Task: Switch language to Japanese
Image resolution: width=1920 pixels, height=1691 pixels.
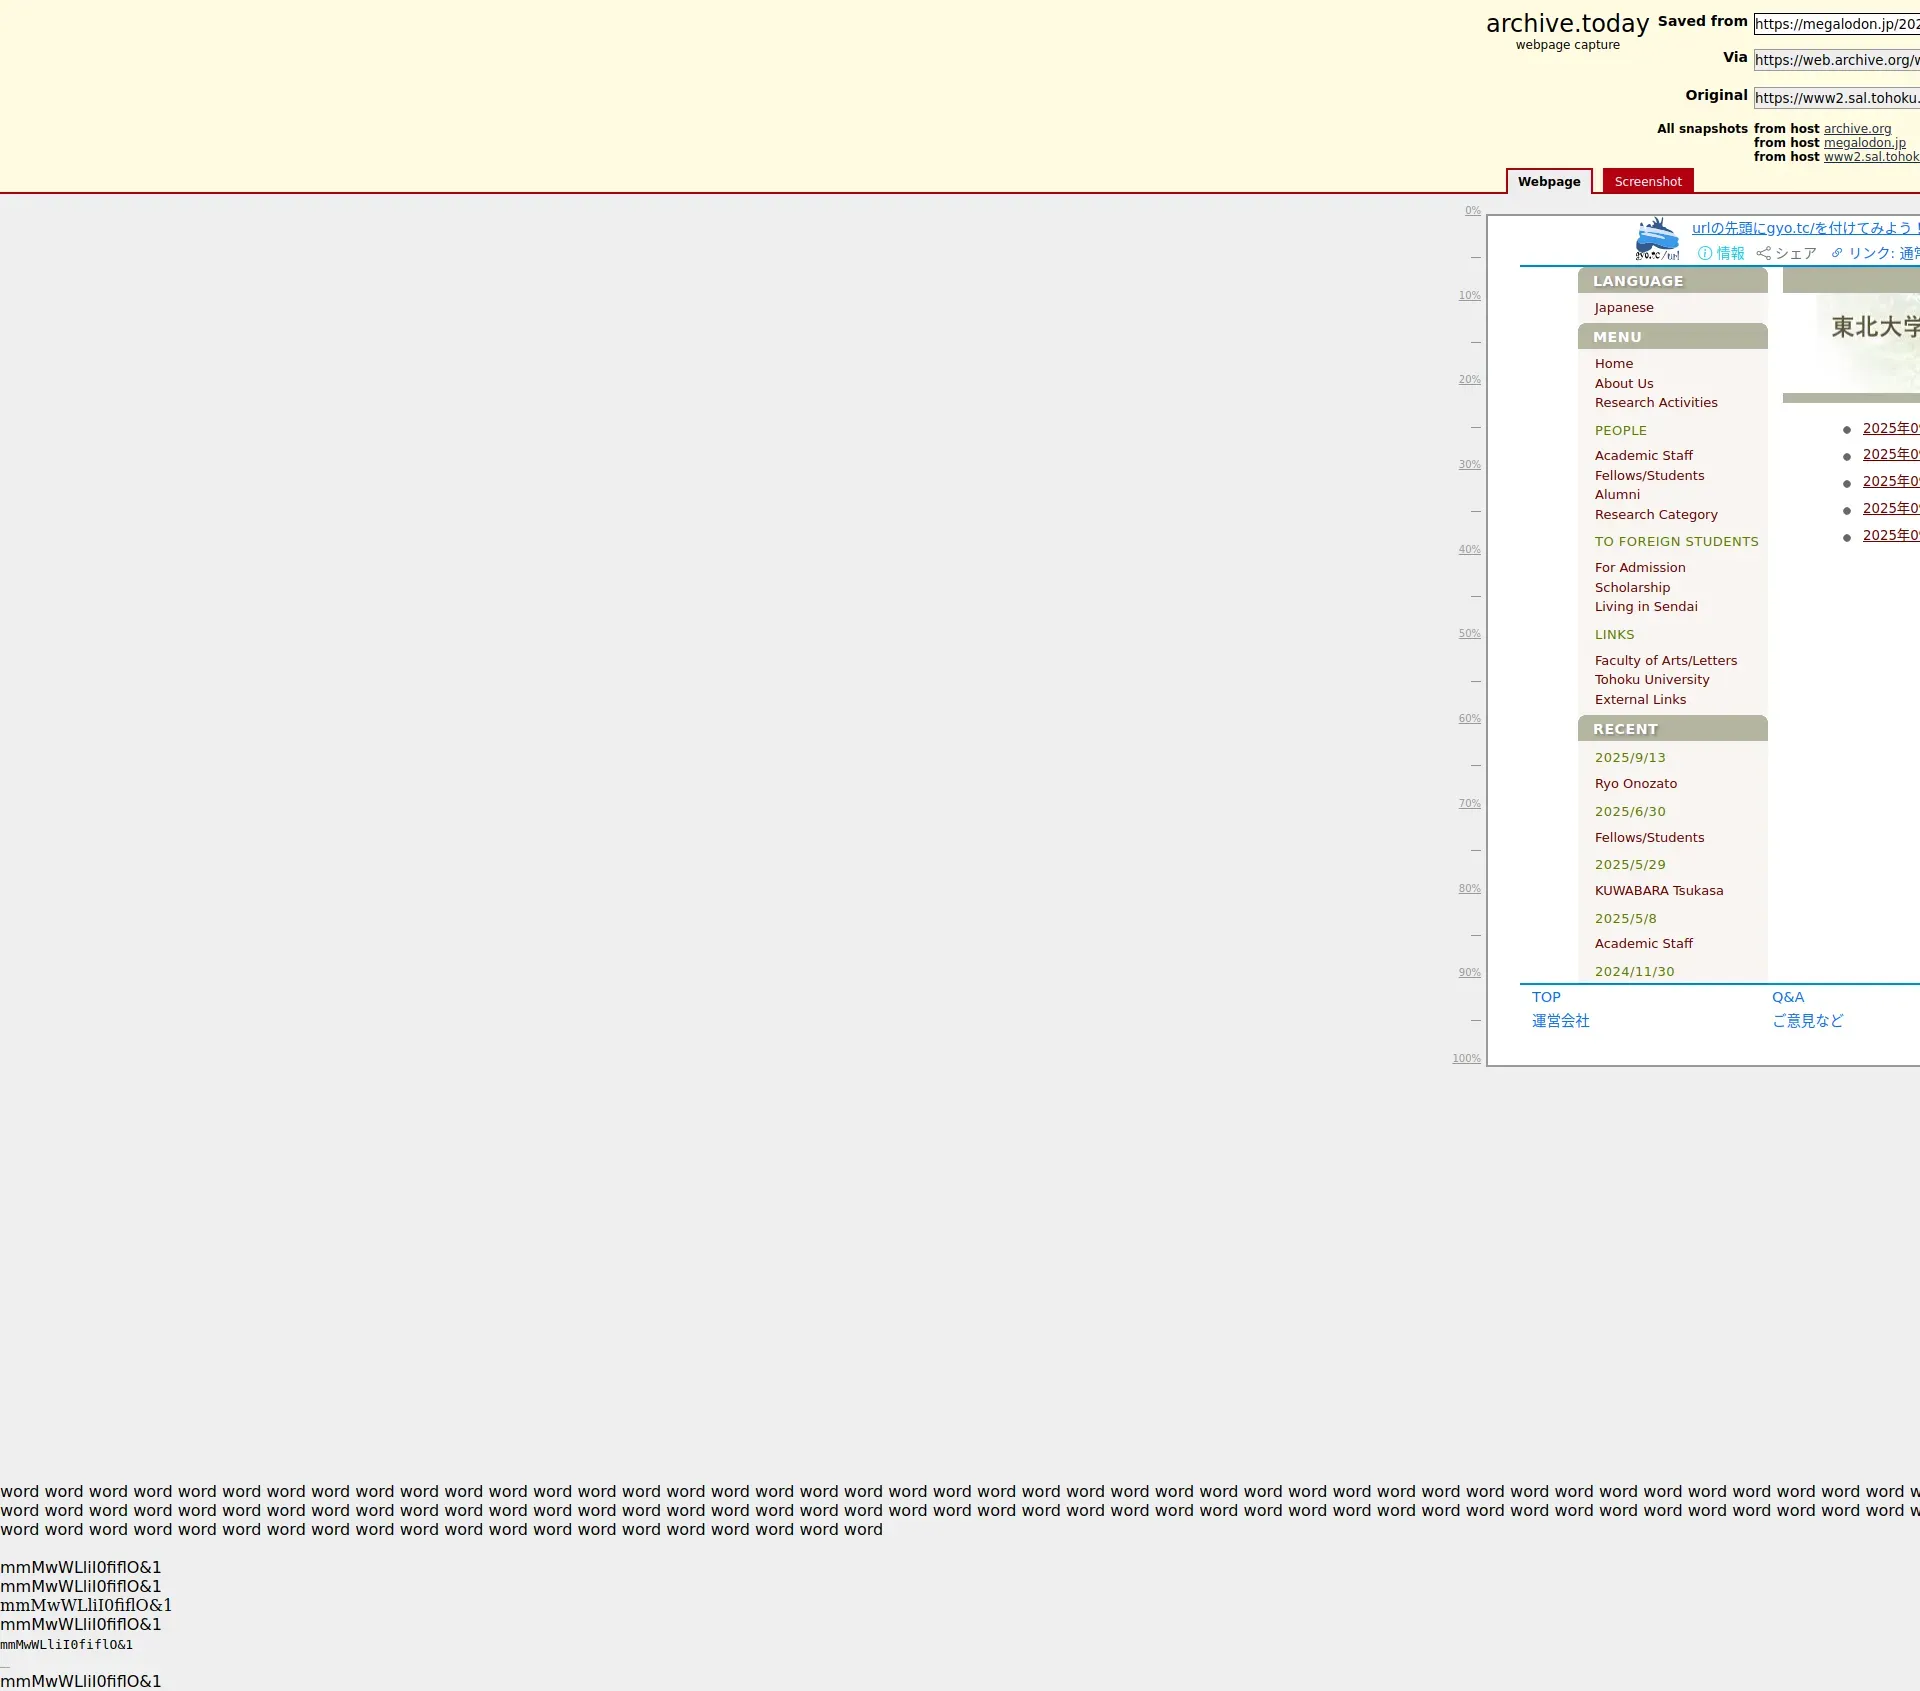Action: coord(1623,308)
